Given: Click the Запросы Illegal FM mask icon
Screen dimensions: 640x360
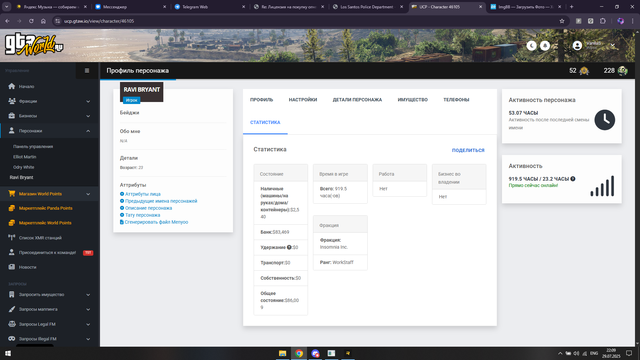Looking at the screenshot, I should click(11, 339).
